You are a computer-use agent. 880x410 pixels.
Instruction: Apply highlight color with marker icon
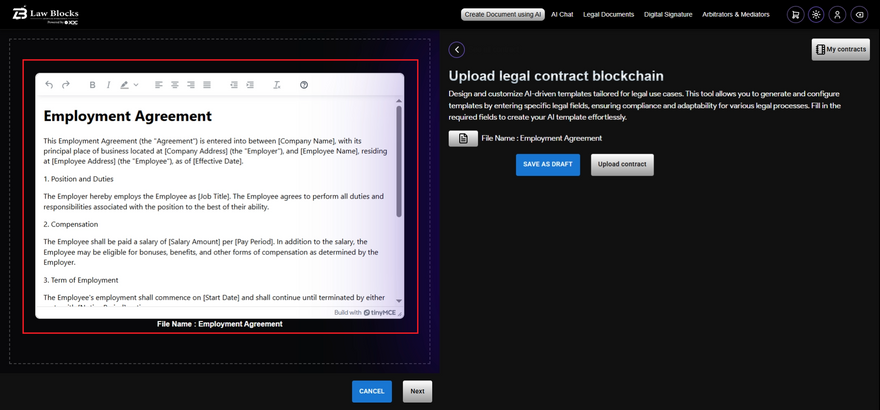[x=125, y=85]
